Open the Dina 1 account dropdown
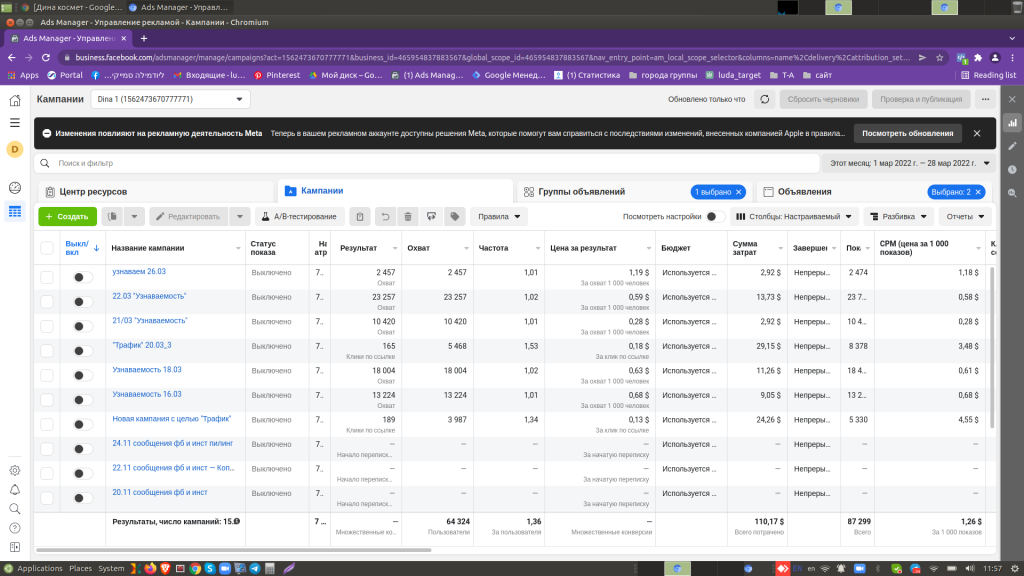The width and height of the screenshot is (1024, 576). (171, 100)
